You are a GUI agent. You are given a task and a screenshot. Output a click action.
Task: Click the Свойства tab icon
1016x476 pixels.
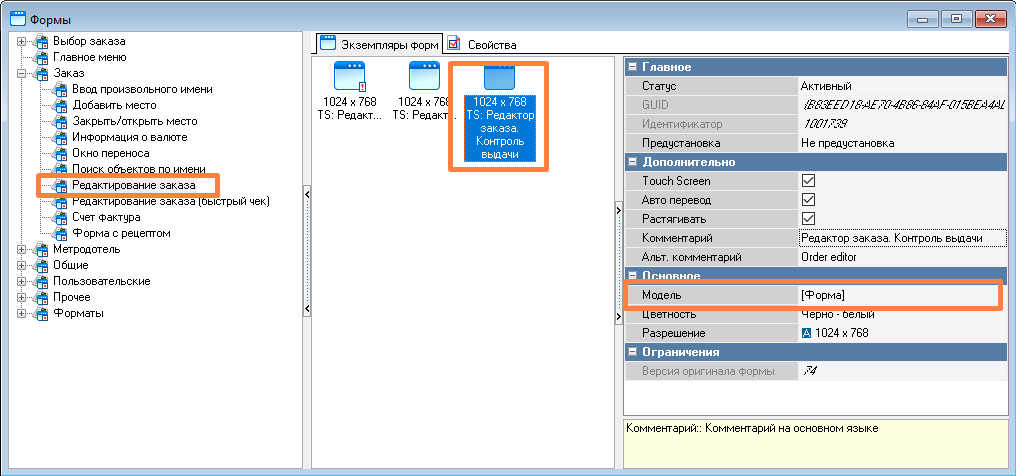pyautogui.click(x=454, y=44)
